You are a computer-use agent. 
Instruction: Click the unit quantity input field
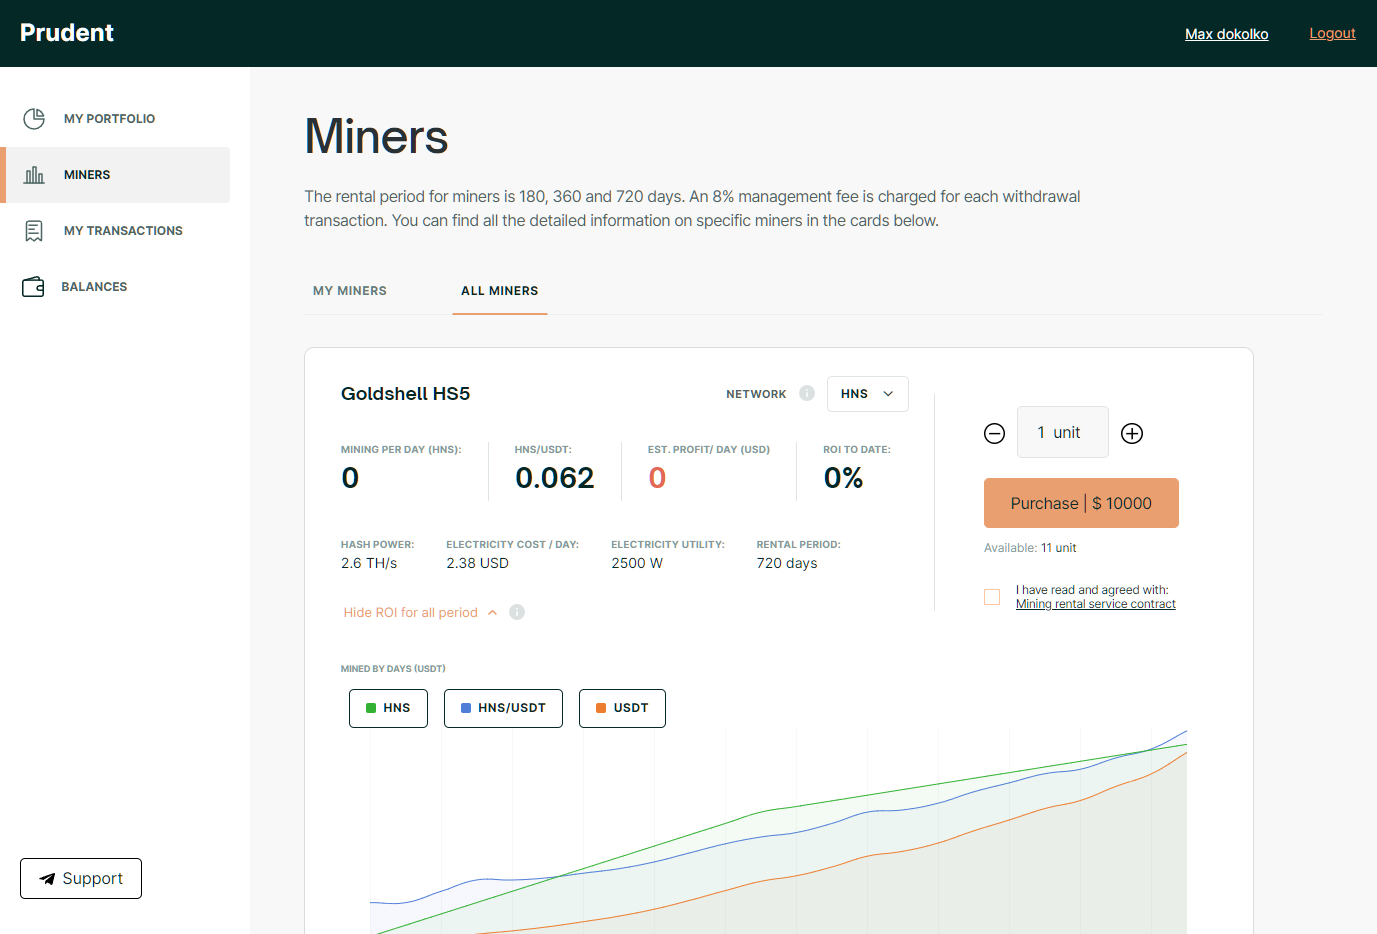tap(1063, 432)
